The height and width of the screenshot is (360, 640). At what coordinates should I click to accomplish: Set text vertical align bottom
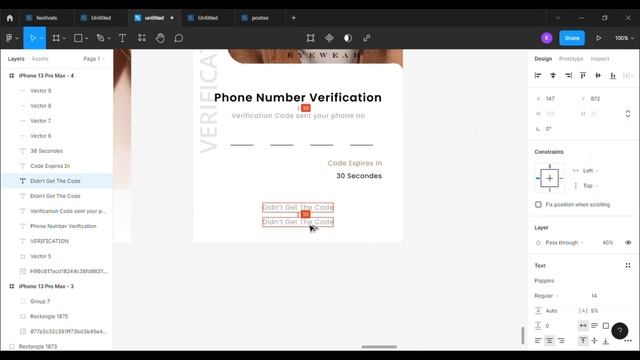coord(606,340)
